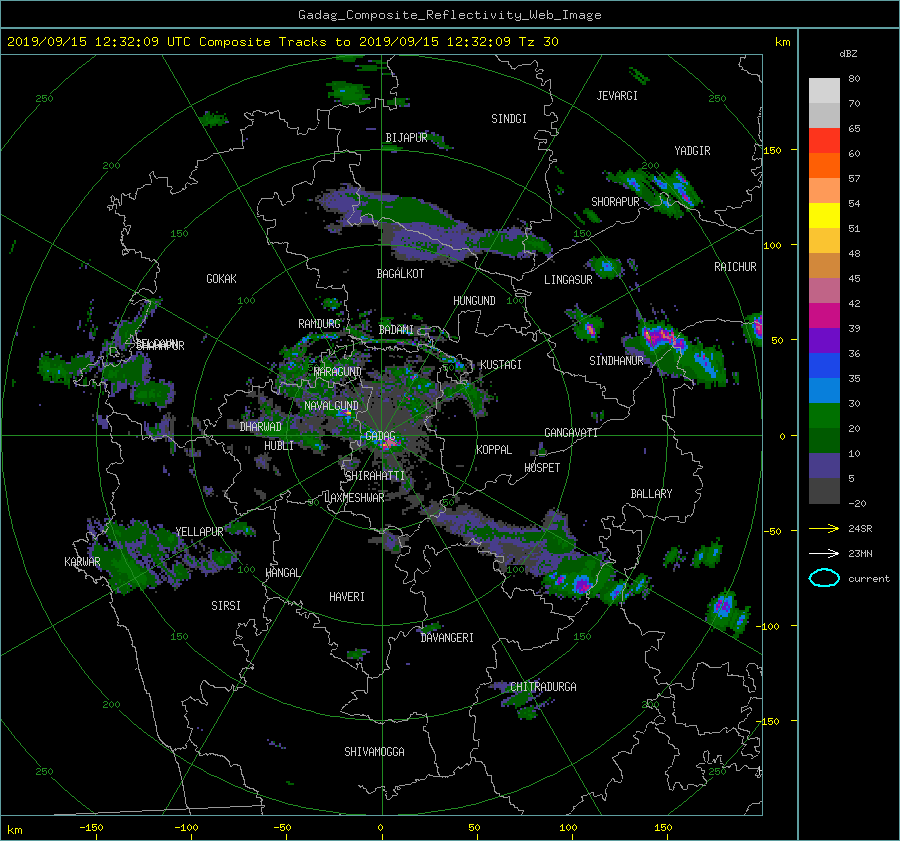The width and height of the screenshot is (900, 841).
Task: Click the GOKAK city label
Action: coord(221,279)
